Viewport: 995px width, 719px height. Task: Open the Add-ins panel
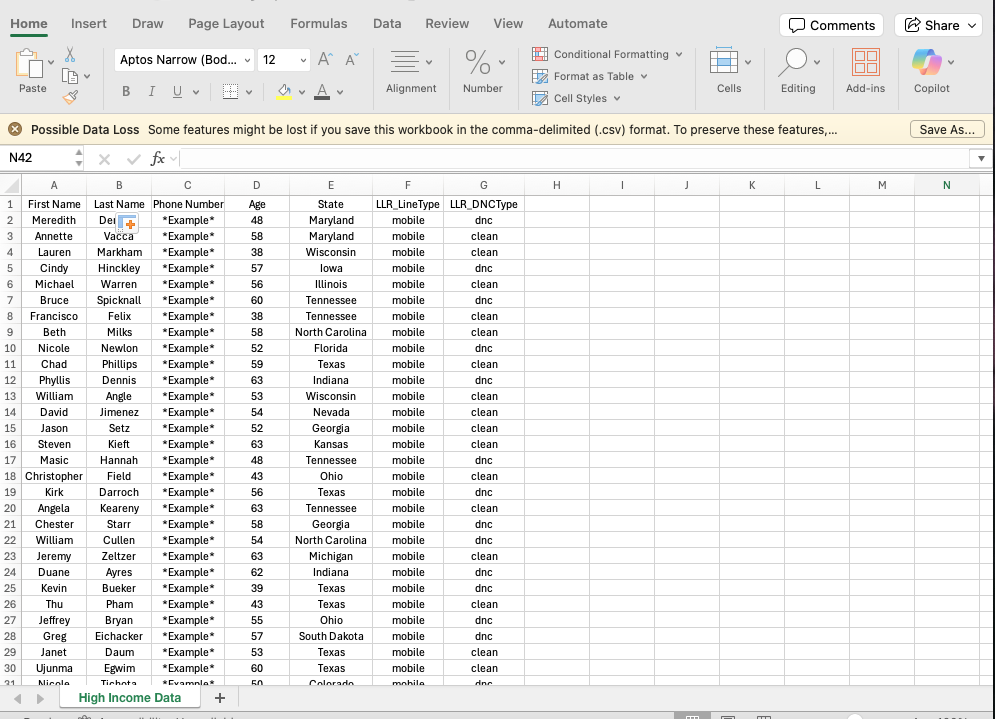pyautogui.click(x=865, y=70)
